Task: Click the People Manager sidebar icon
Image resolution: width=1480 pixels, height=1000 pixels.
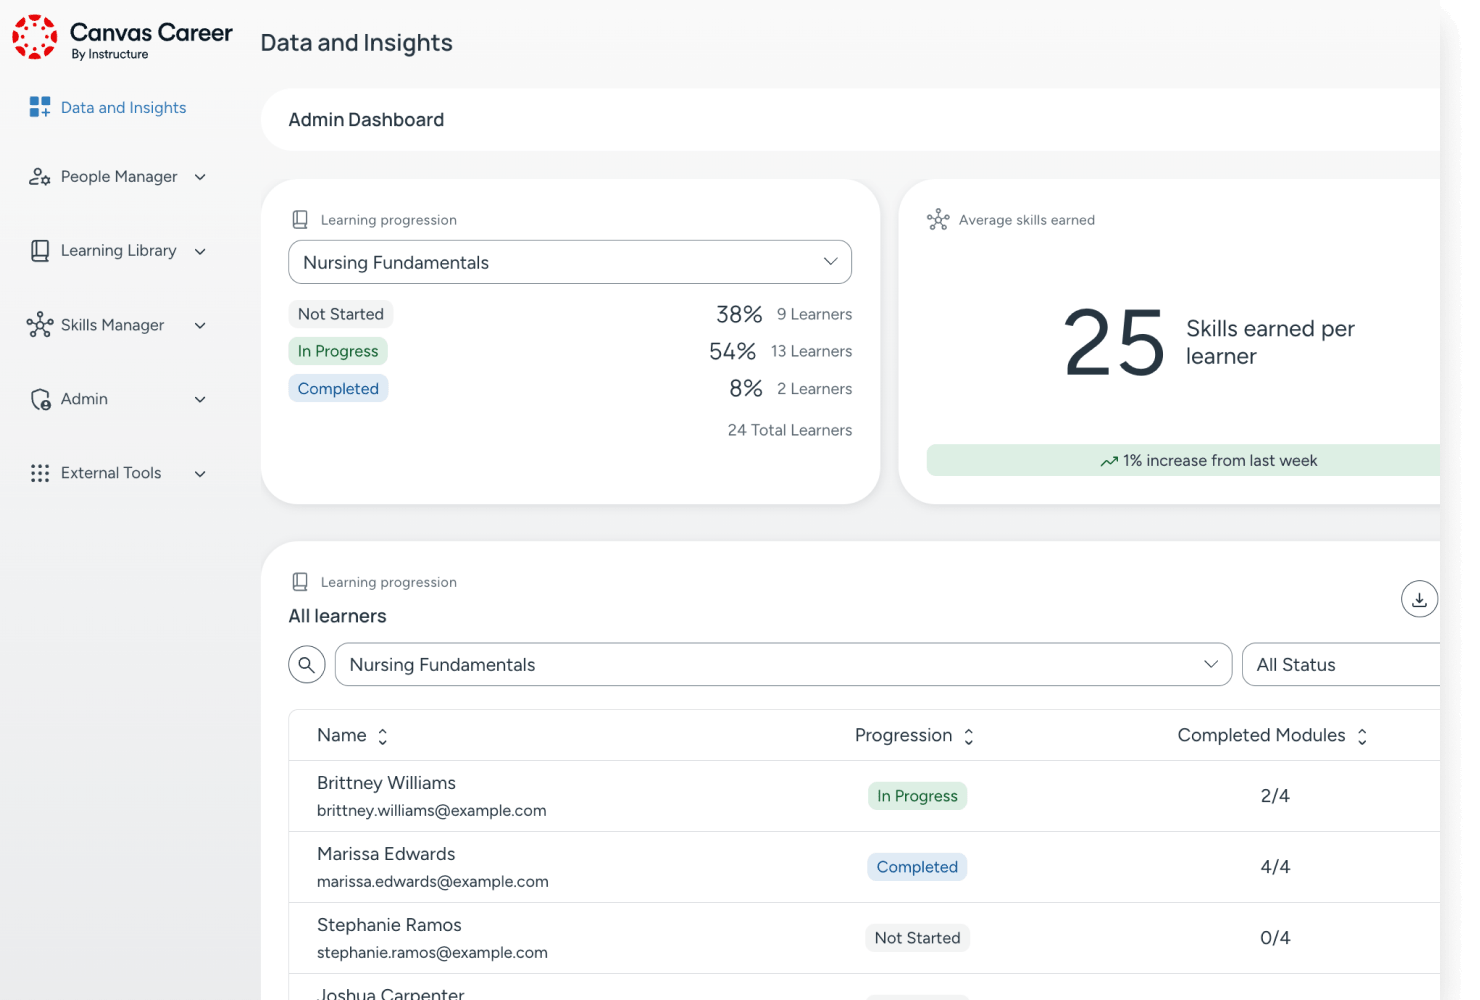Action: [39, 176]
